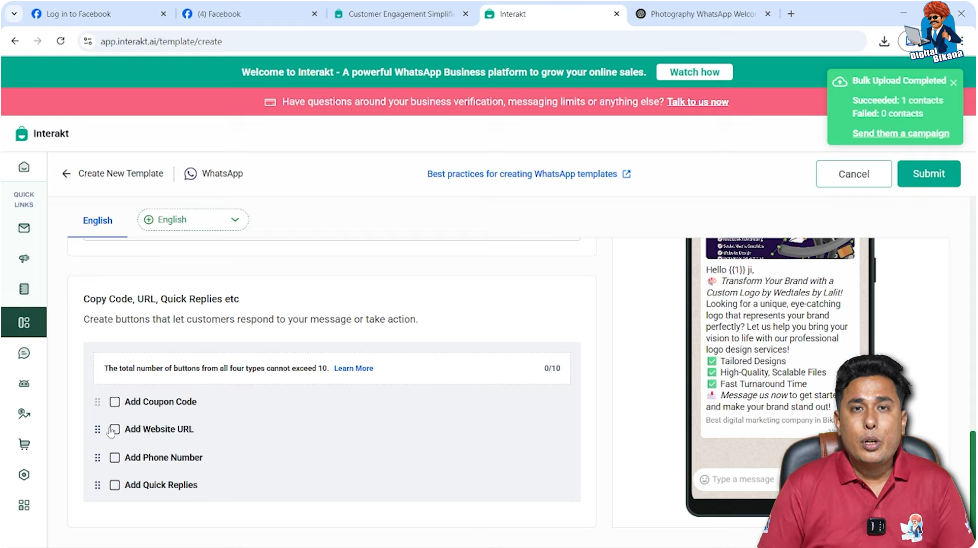
Task: Click drag handle for Add Coupon Code
Action: 97,402
